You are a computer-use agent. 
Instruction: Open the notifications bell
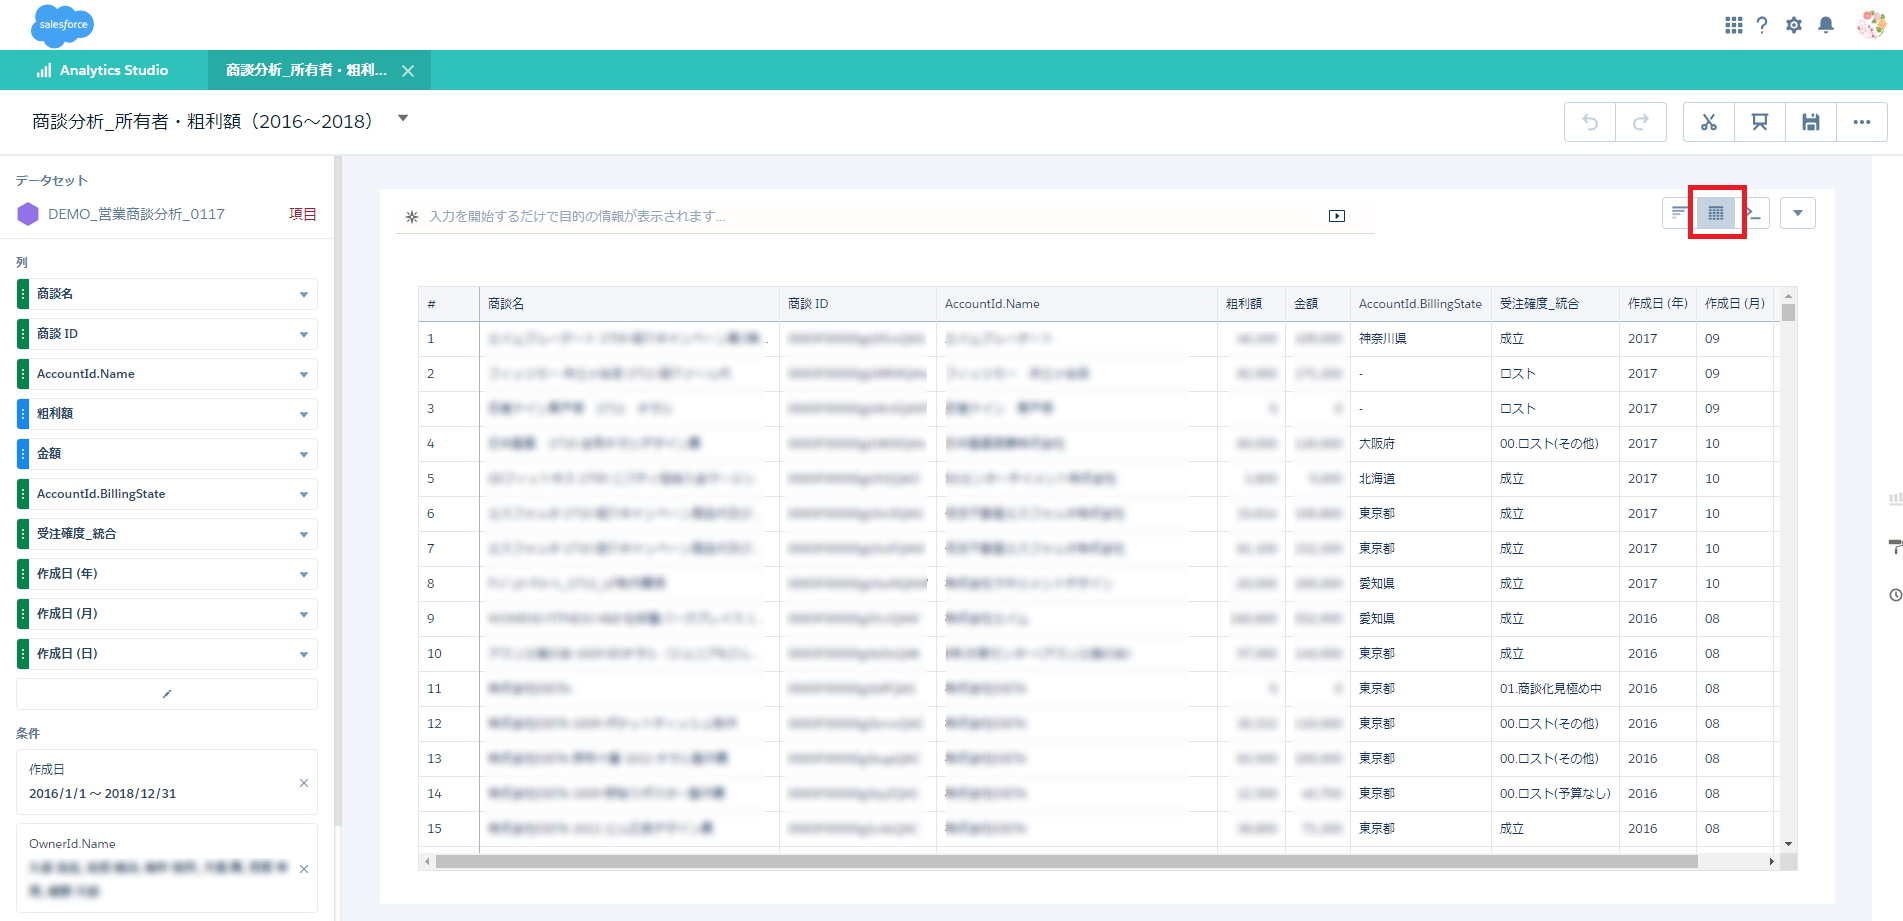[x=1825, y=25]
